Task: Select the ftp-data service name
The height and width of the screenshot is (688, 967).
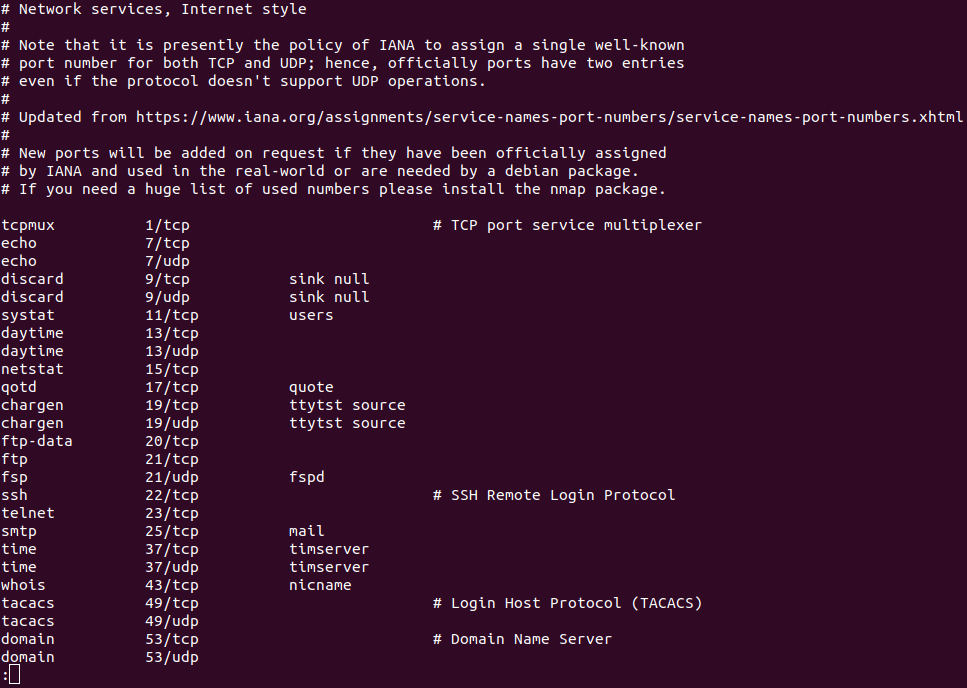Action: coord(37,441)
